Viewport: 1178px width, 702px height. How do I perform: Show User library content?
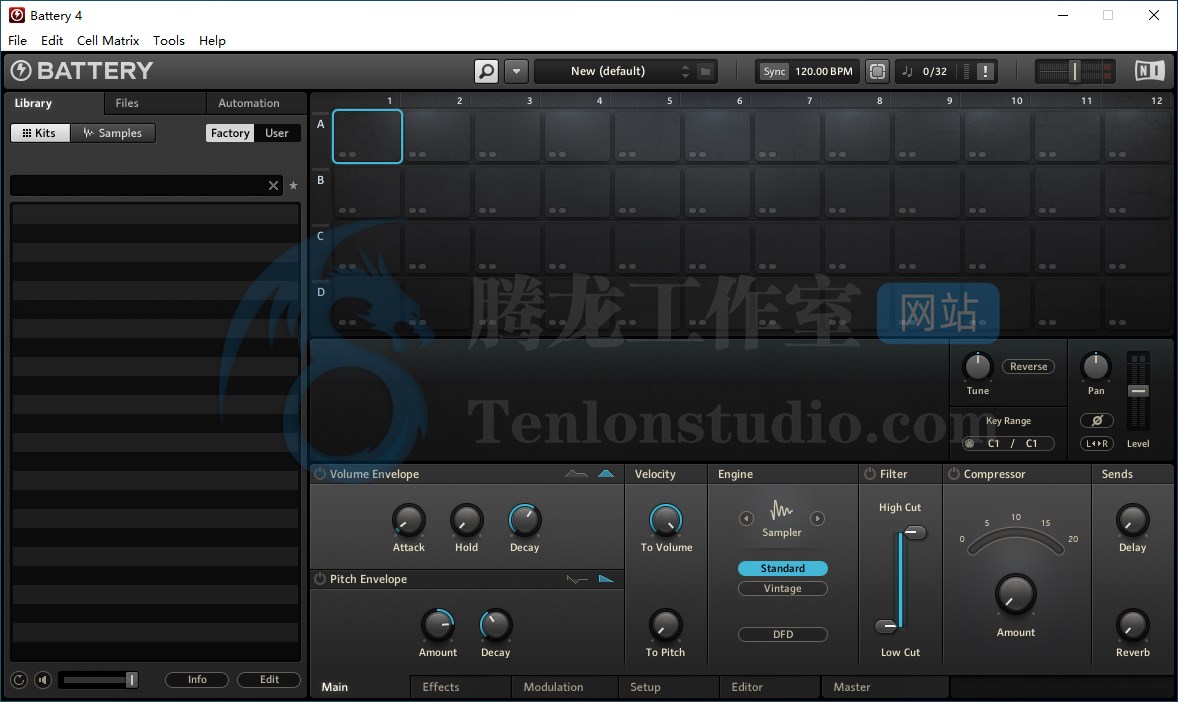tap(276, 133)
